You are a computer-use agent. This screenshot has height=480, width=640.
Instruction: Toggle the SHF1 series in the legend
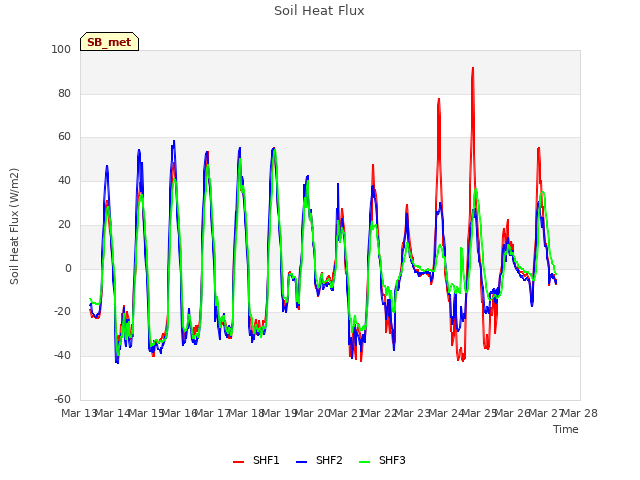(256, 460)
